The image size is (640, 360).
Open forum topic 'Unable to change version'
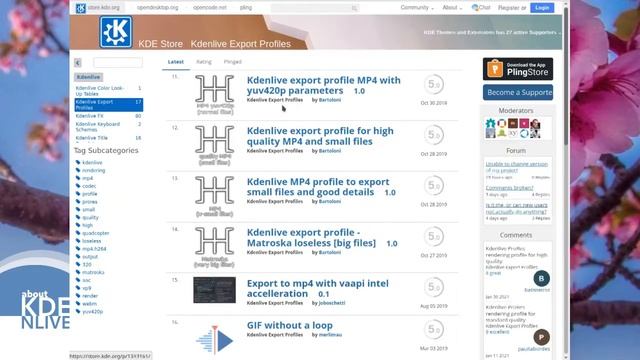coord(516,167)
